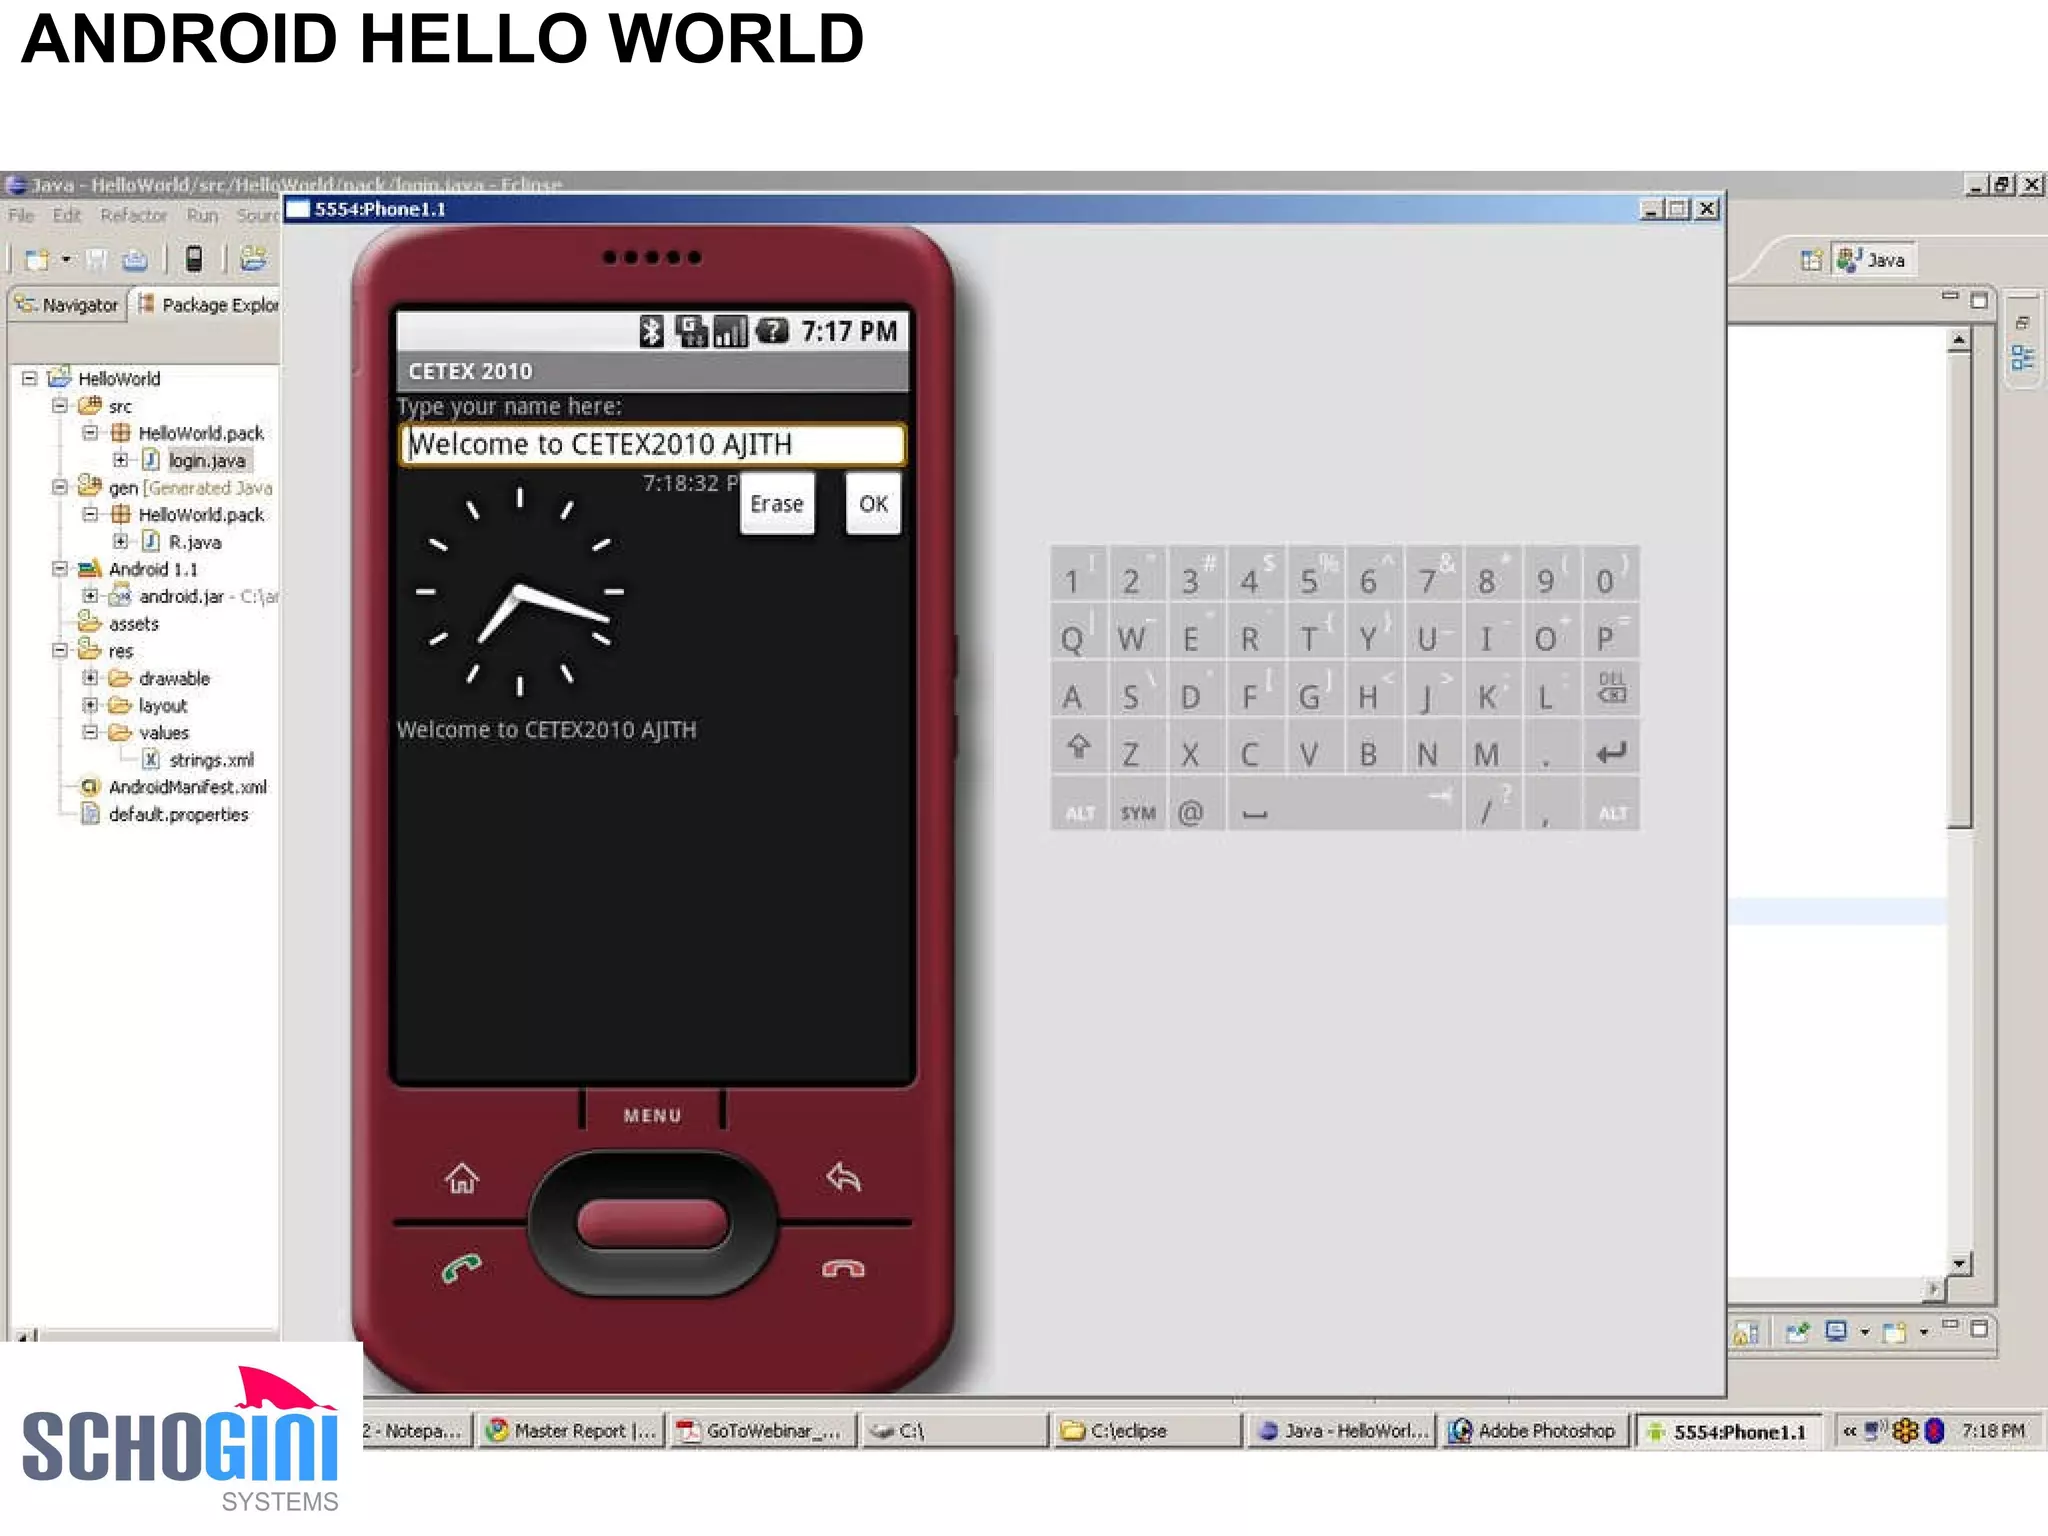Click the DEL key on emulator keyboard
Screen dimensions: 2048x1536
(1611, 688)
